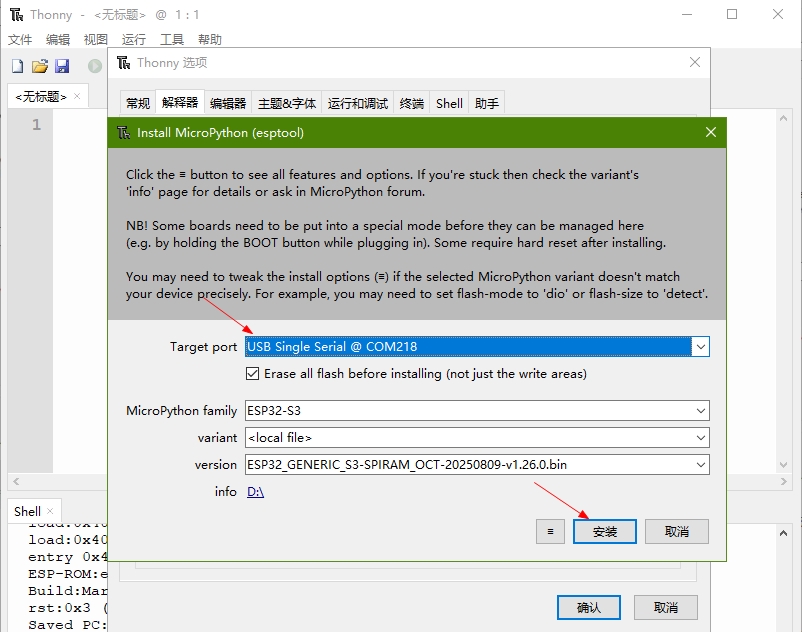802x632 pixels.
Task: Click the green Run script icon
Action: click(95, 66)
